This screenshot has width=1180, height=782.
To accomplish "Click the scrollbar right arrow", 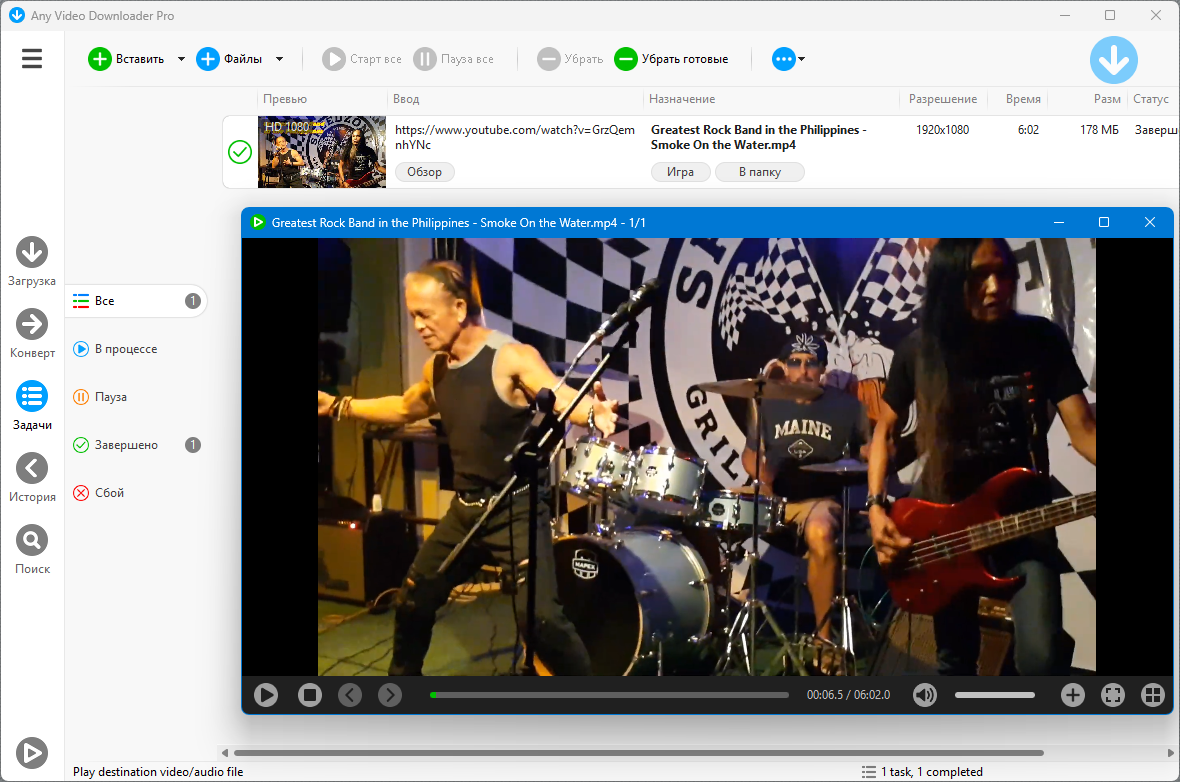I will 1170,753.
